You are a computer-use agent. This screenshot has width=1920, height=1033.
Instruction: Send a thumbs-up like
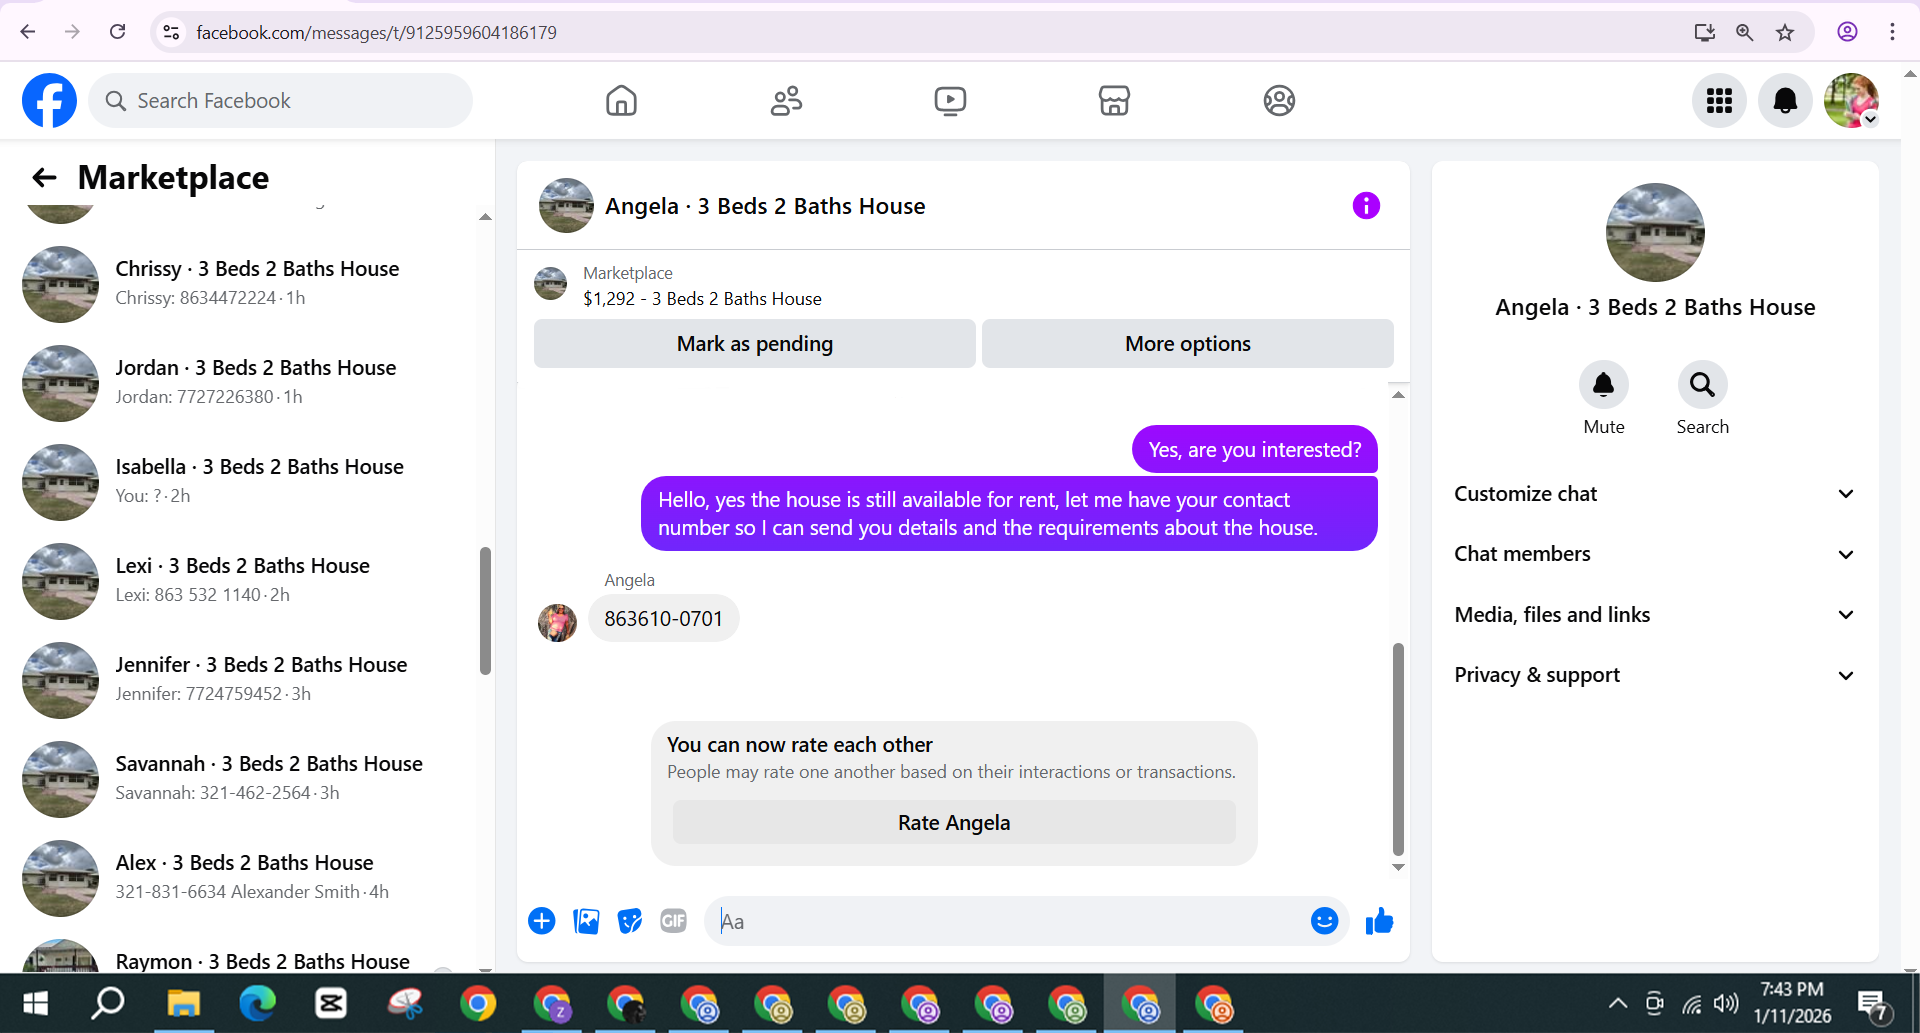[x=1379, y=921]
